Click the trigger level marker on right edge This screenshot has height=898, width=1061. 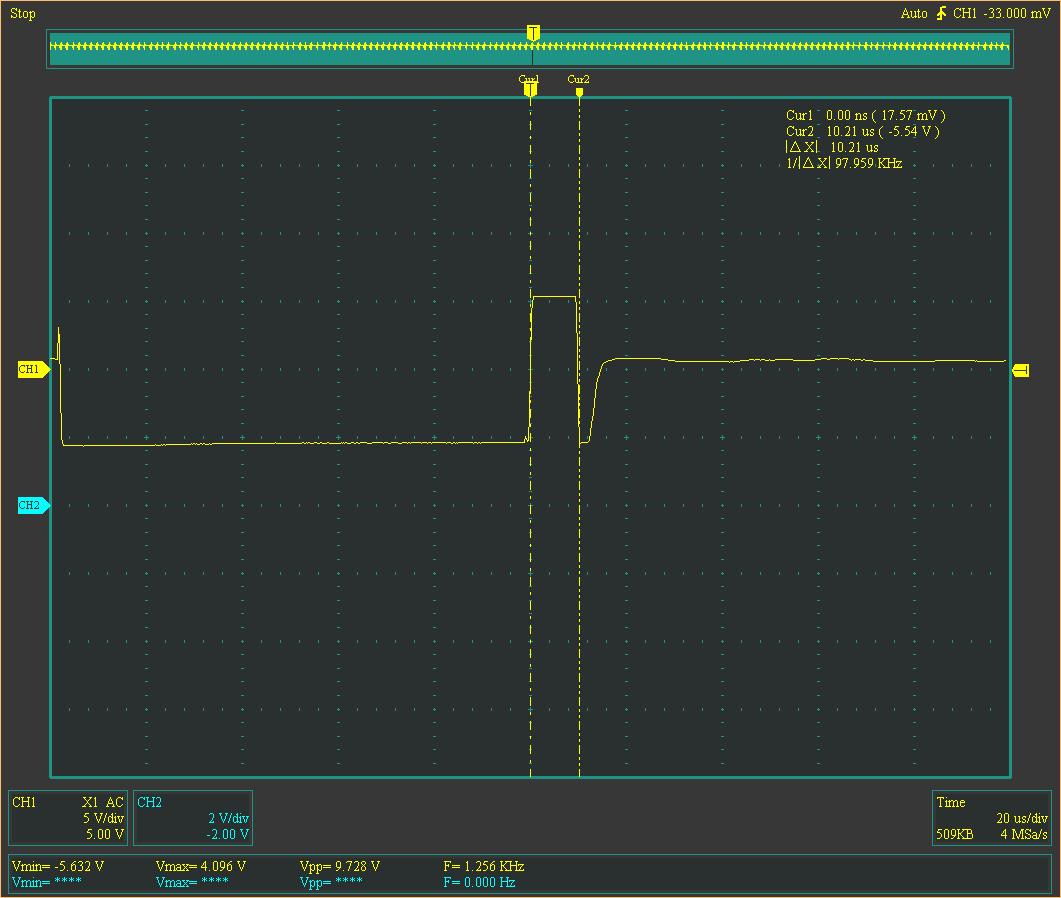(1020, 370)
